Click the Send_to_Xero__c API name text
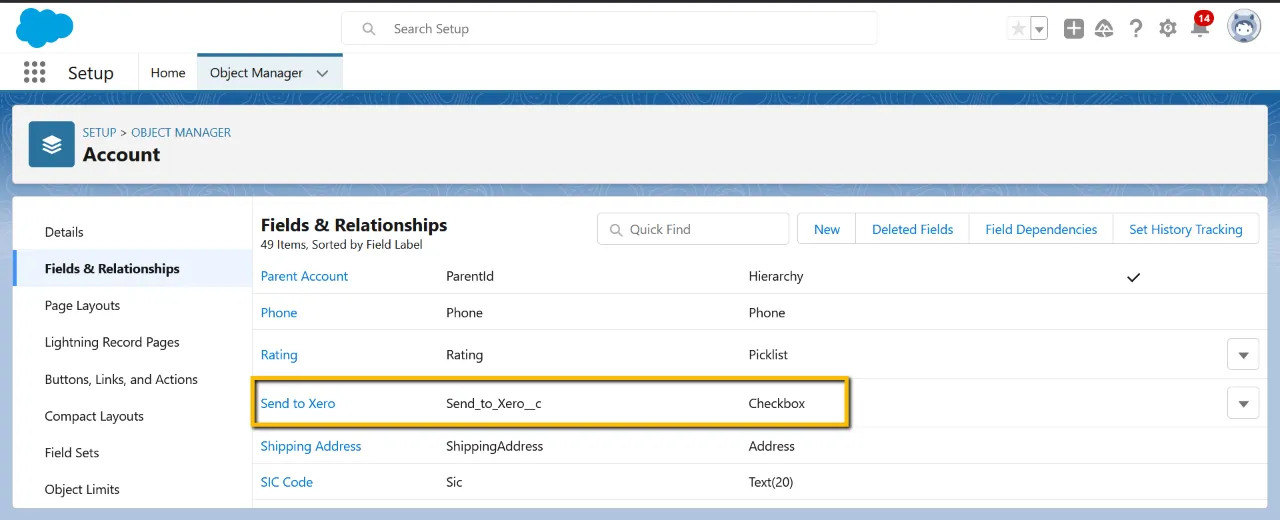The width and height of the screenshot is (1280, 520). 494,404
